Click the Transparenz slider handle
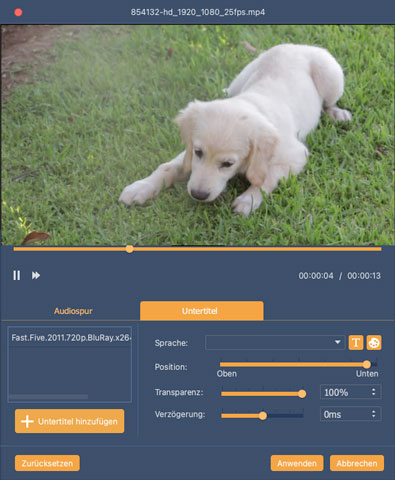Screen dimensions: 395x480 [x=302, y=394]
